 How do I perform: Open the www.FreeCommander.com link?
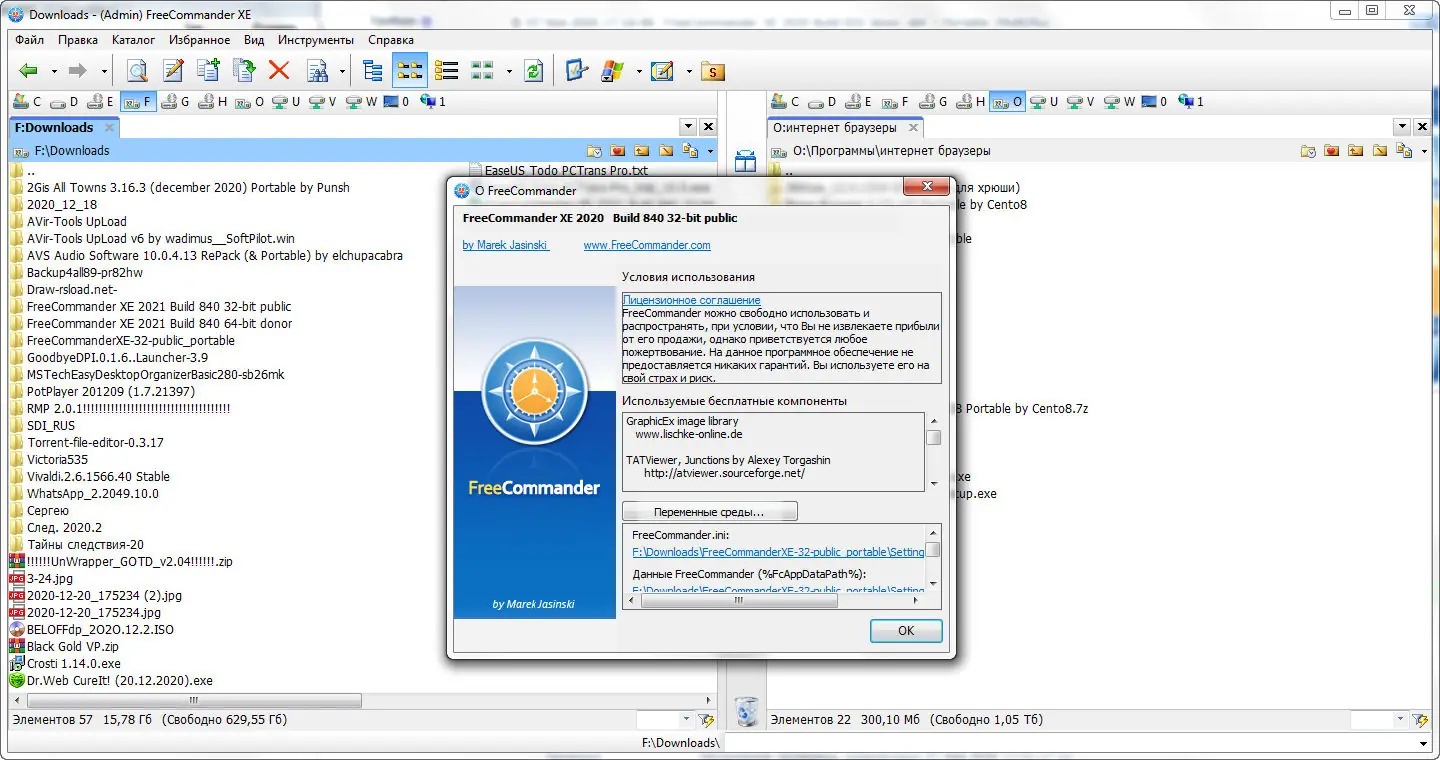coord(647,245)
